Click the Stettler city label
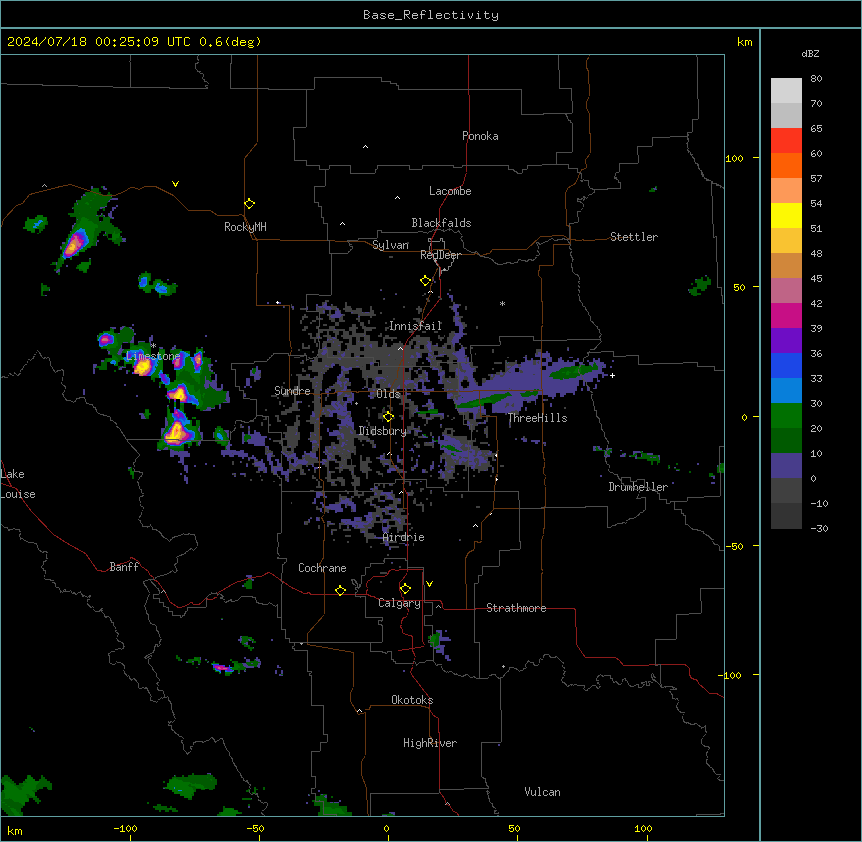The image size is (862, 842). click(x=634, y=237)
